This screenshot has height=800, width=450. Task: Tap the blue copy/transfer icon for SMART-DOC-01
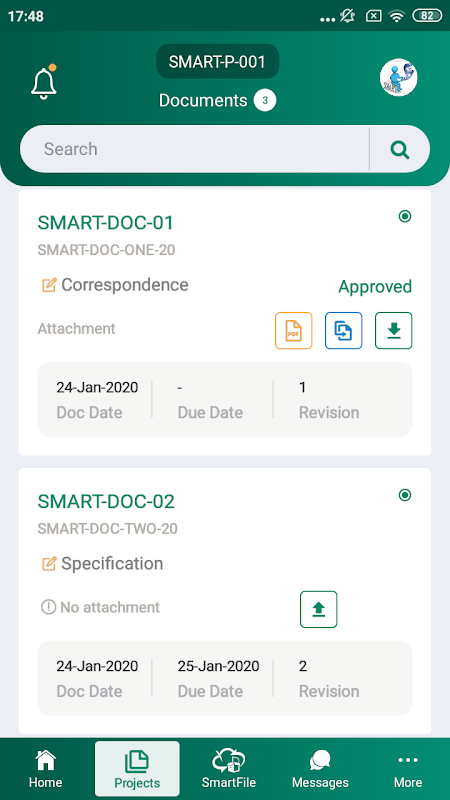[343, 331]
